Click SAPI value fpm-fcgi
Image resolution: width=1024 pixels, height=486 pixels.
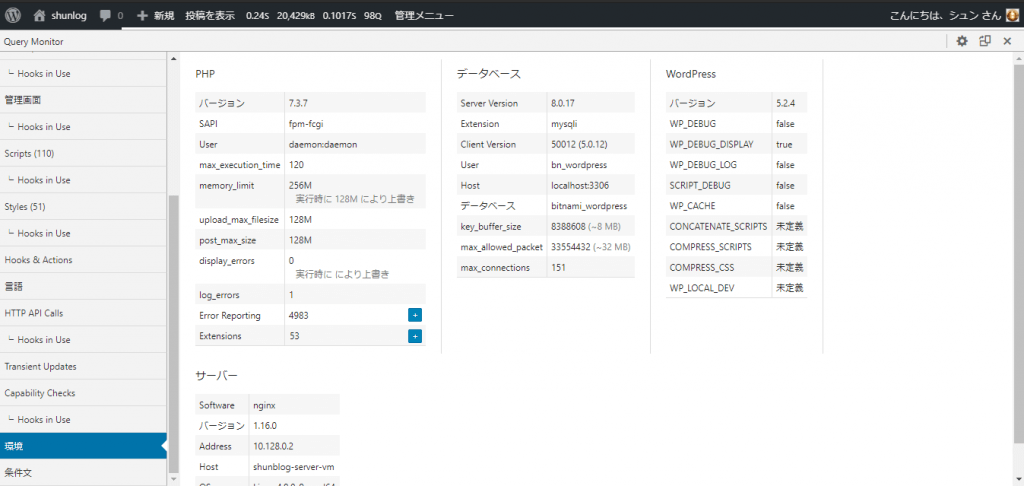pos(304,123)
